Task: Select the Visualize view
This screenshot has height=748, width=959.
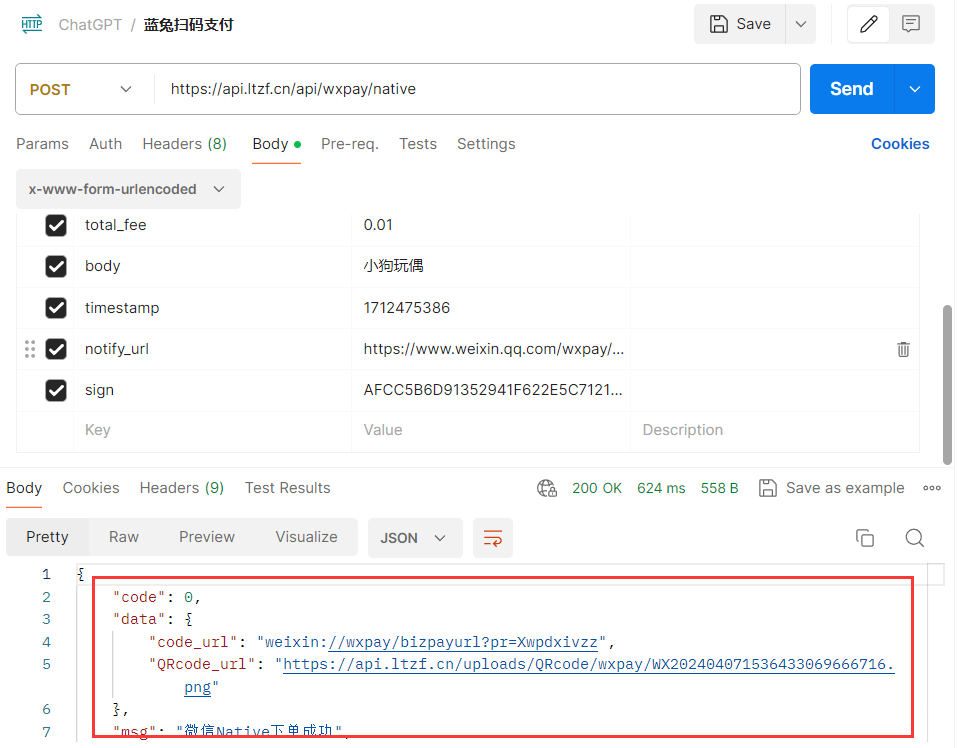Action: click(x=306, y=537)
